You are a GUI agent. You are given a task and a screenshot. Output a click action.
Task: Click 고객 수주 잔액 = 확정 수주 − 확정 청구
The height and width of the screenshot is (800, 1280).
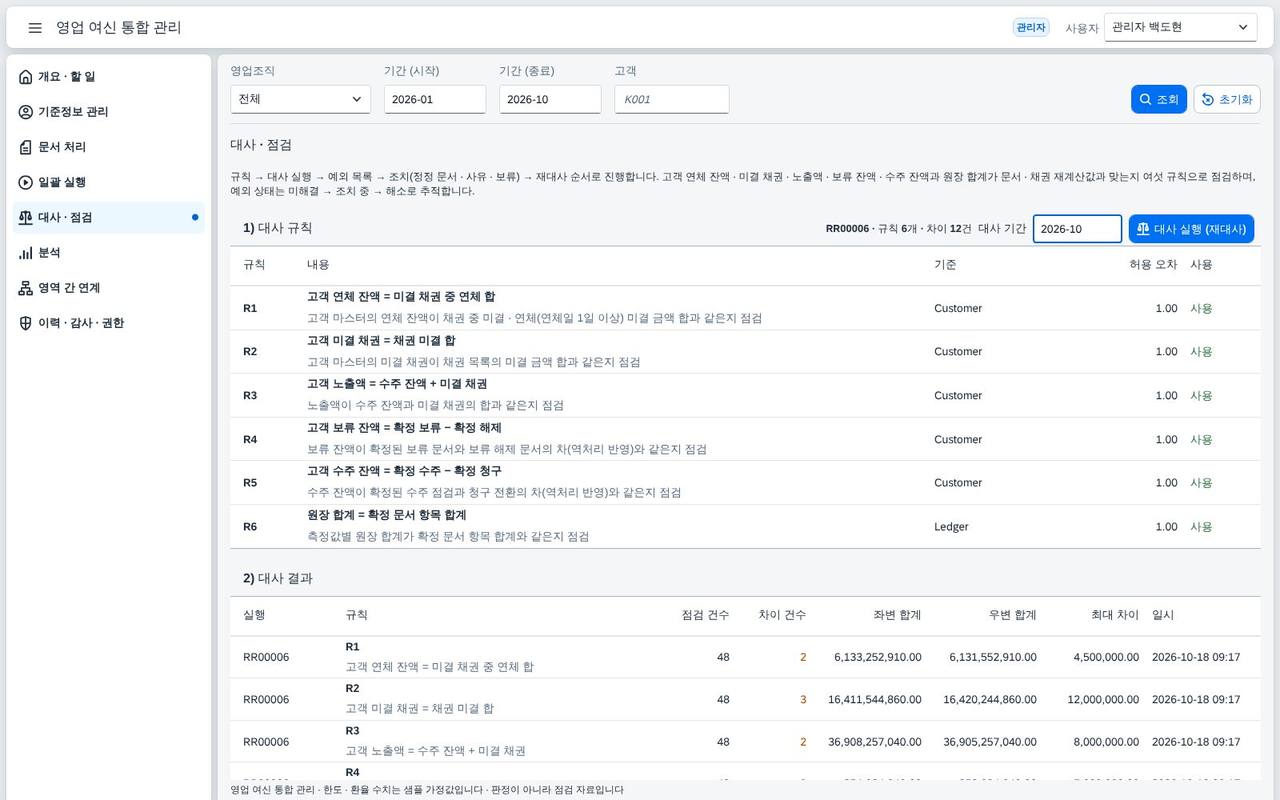(404, 471)
